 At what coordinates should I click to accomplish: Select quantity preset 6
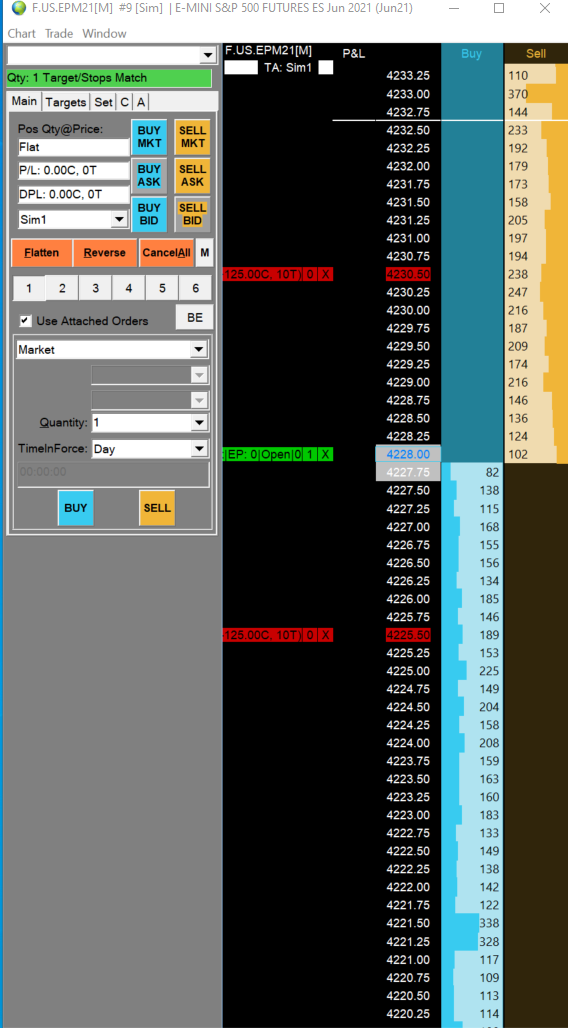coord(195,288)
